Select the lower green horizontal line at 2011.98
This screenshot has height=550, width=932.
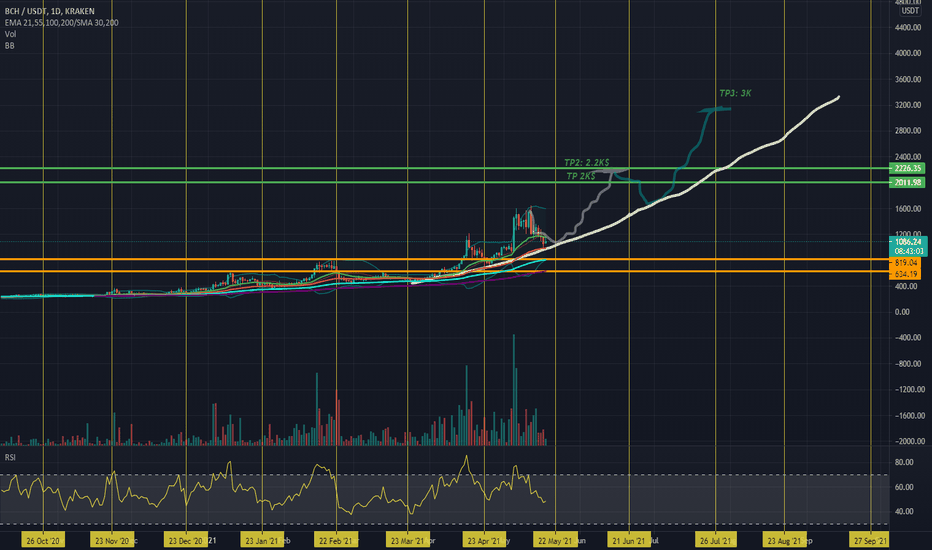pyautogui.click(x=445, y=182)
